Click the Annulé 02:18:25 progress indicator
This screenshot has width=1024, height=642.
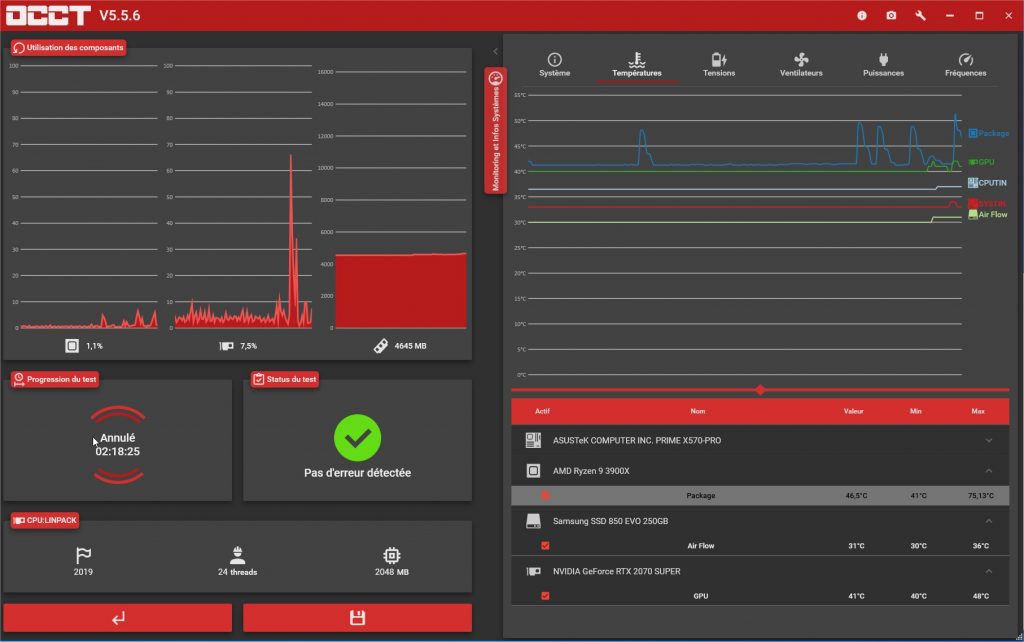(x=118, y=445)
